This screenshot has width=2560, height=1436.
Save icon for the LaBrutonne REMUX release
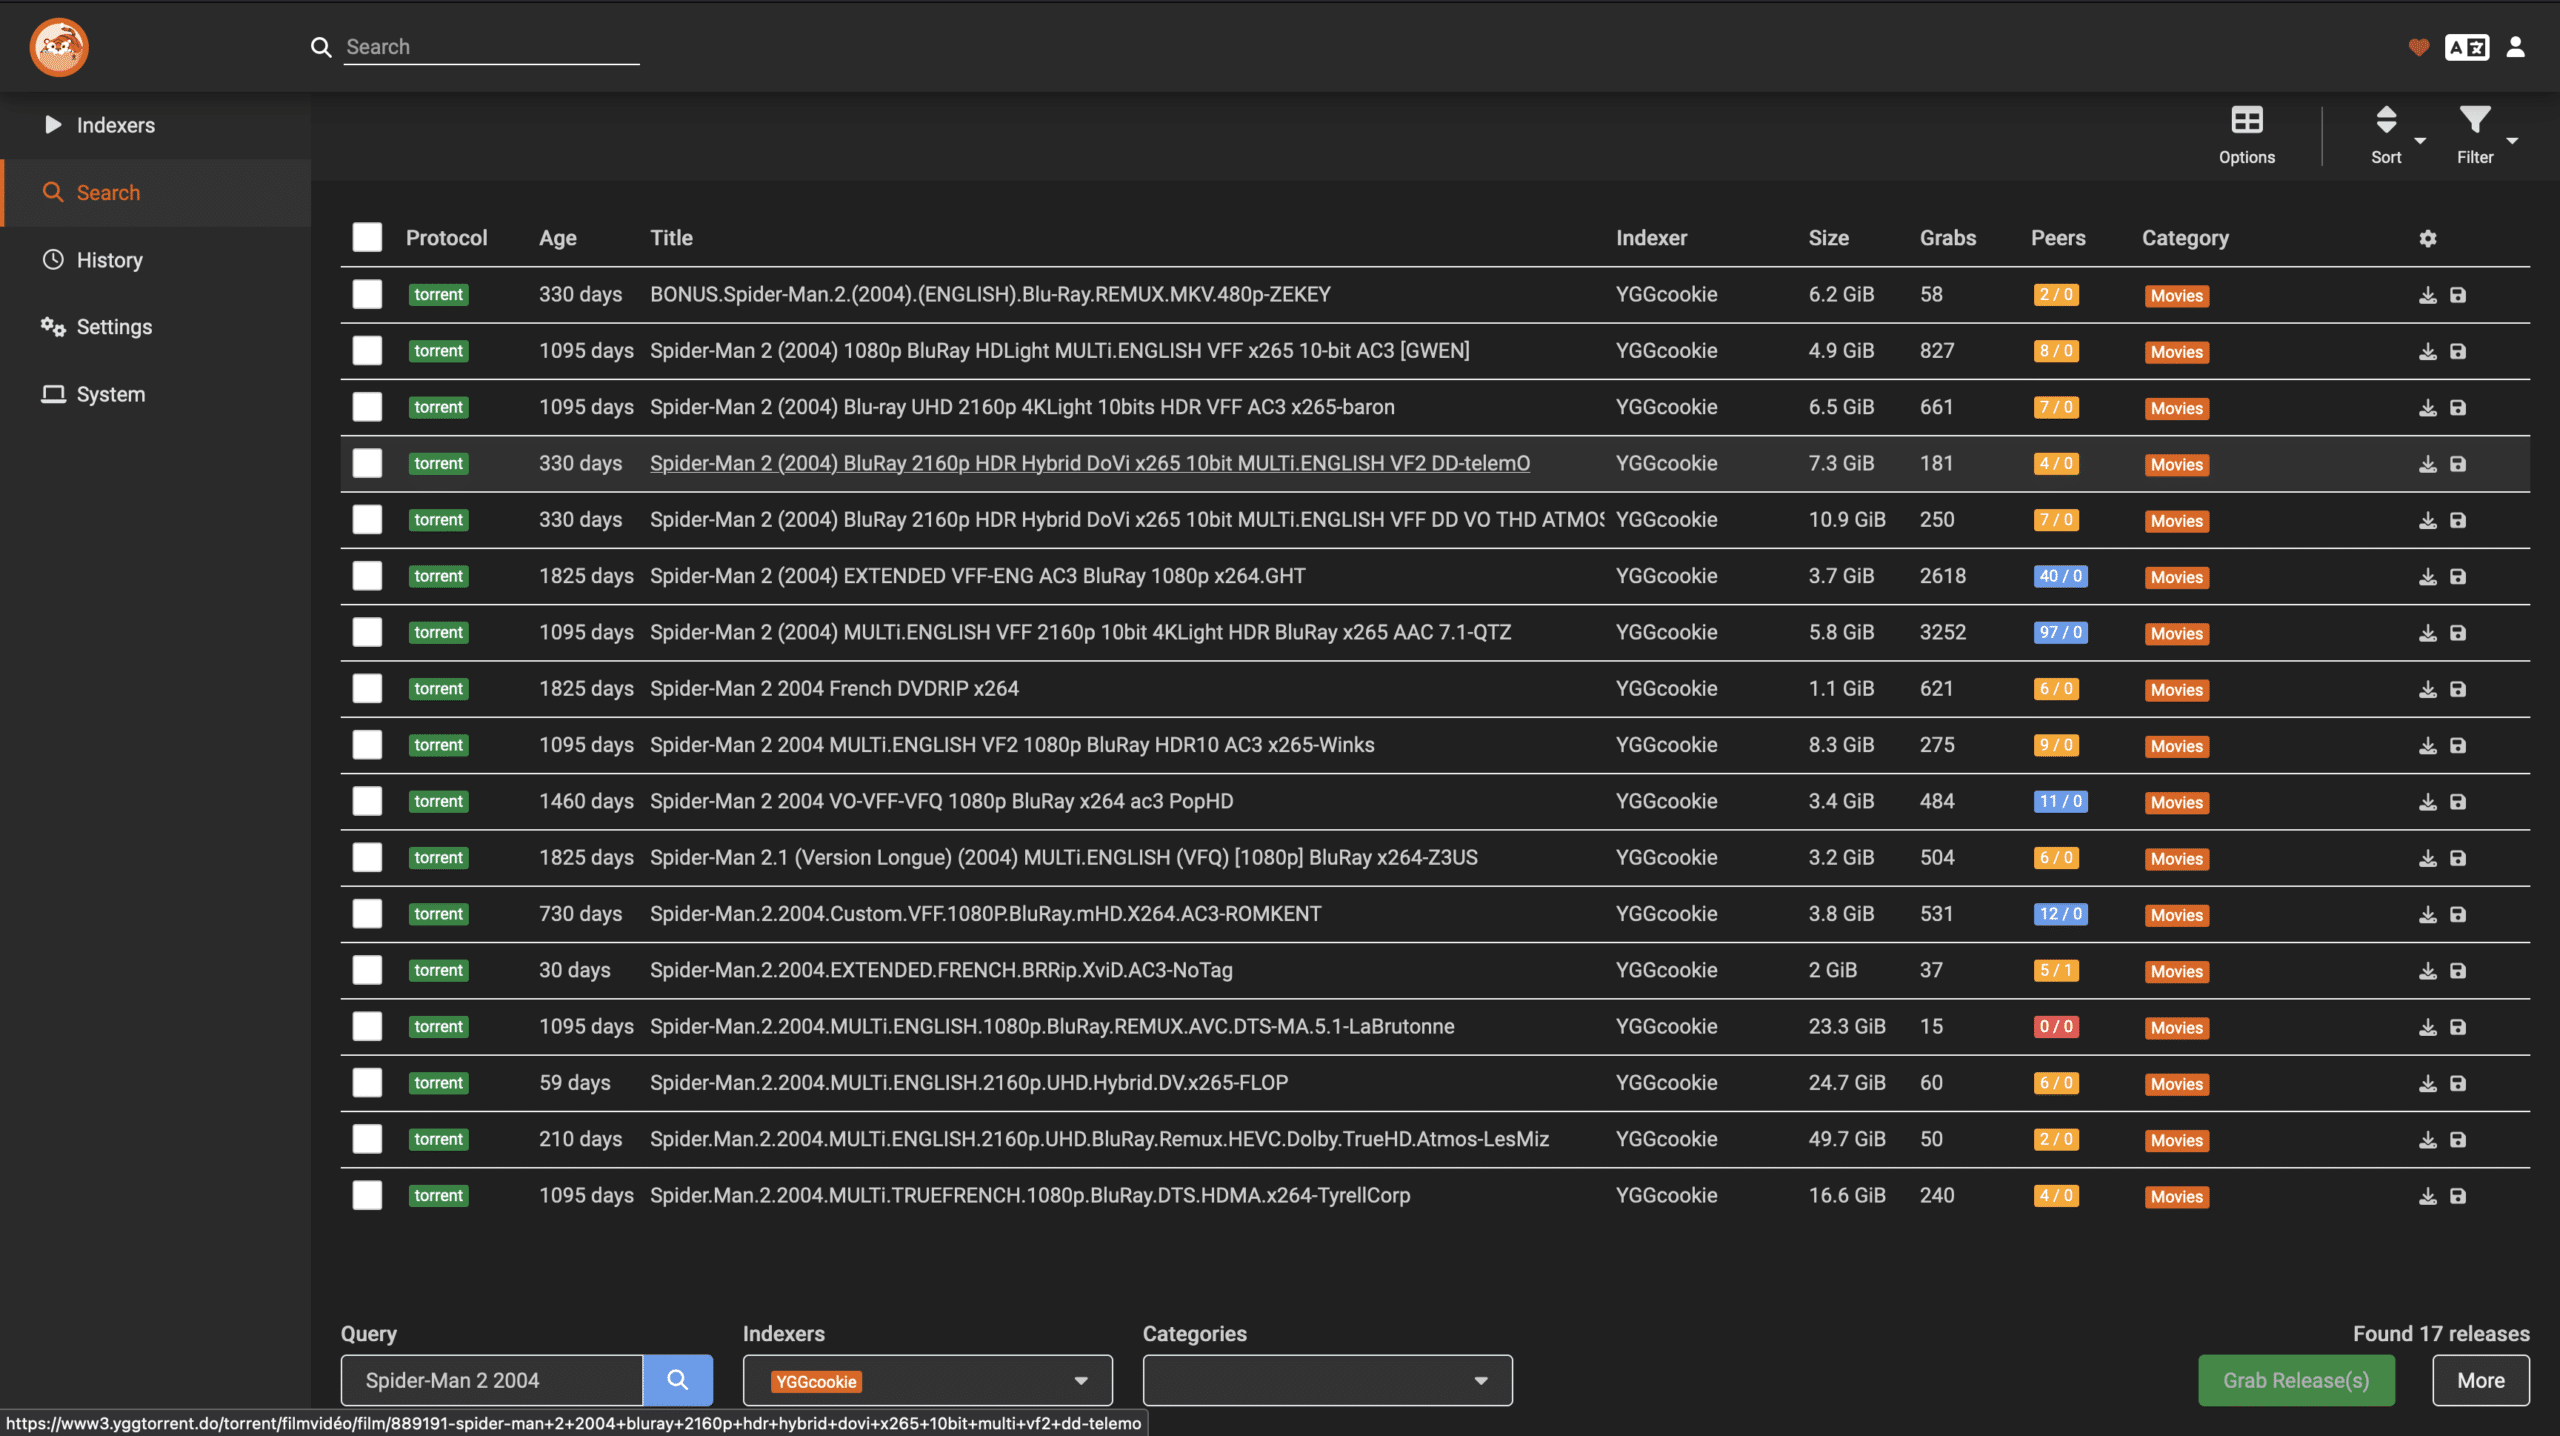pyautogui.click(x=2458, y=1027)
